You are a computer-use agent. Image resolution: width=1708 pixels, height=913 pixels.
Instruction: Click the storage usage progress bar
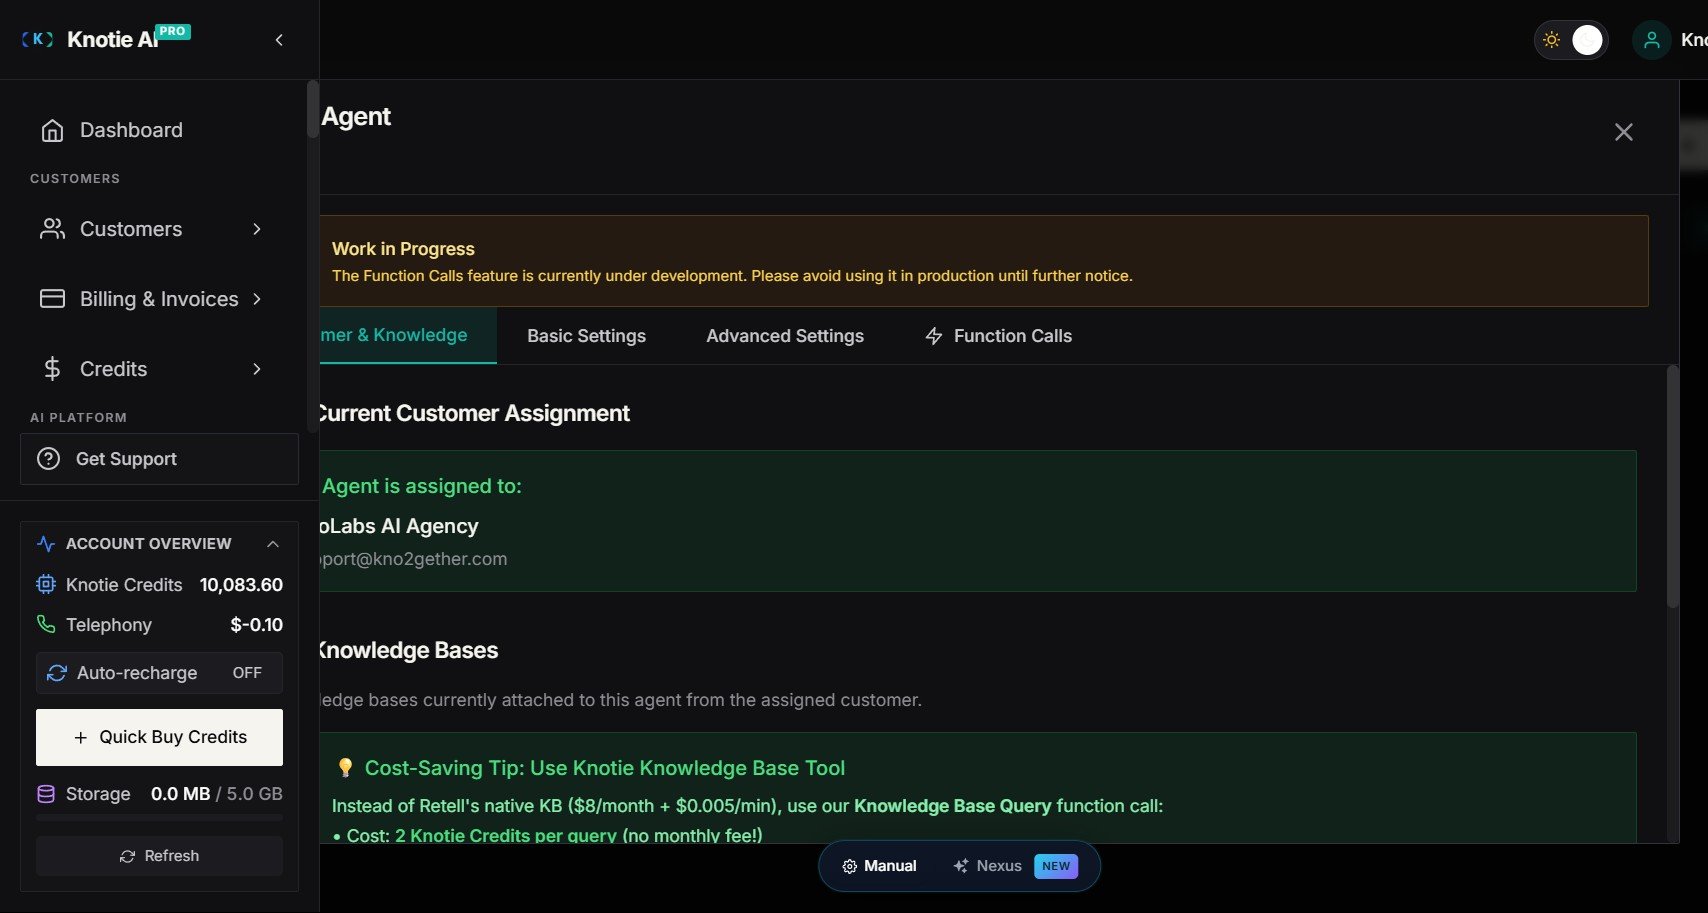tap(159, 818)
